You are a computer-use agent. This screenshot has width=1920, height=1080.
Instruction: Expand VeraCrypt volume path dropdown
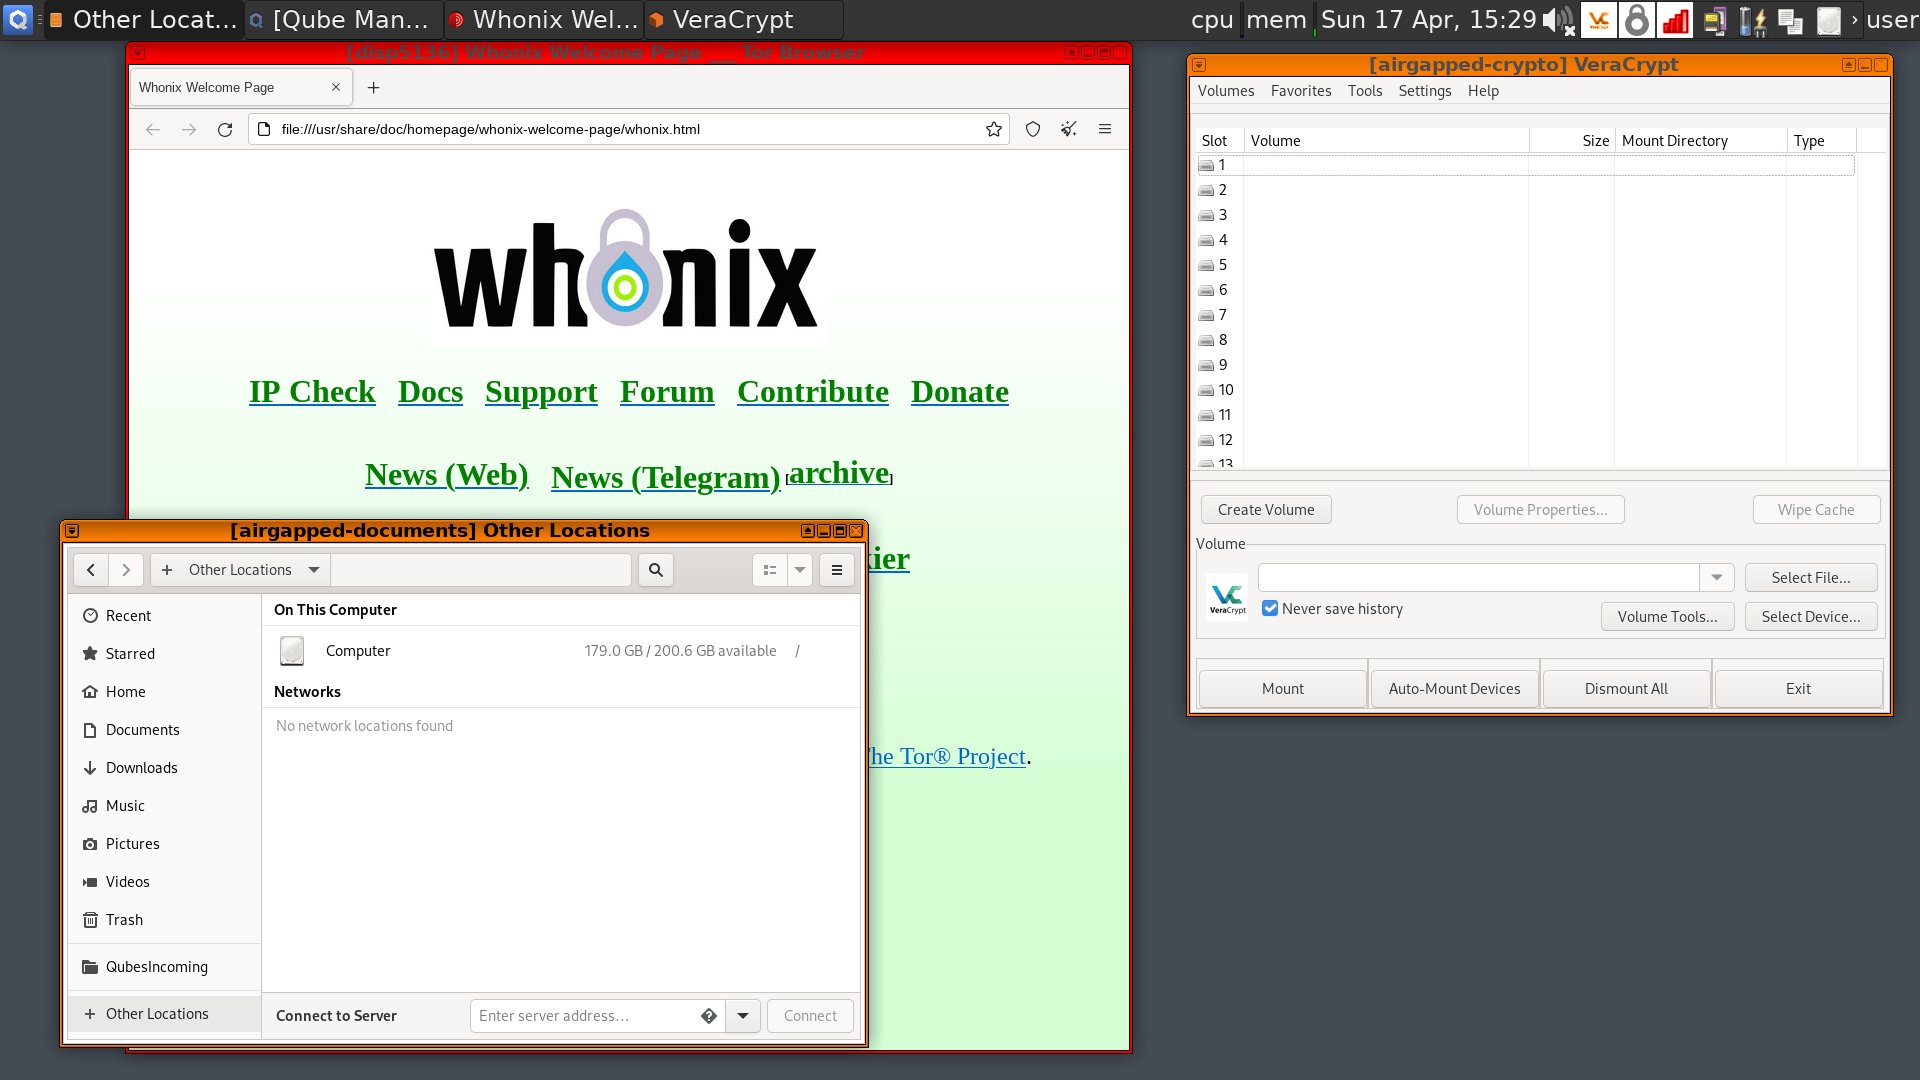[1716, 578]
